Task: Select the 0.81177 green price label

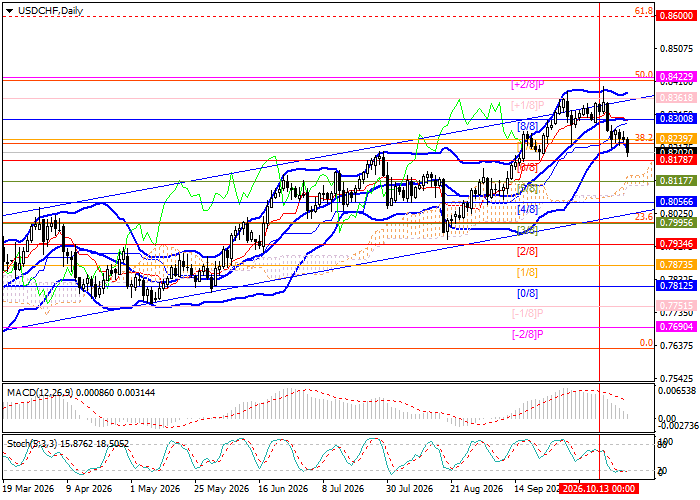Action: (676, 181)
